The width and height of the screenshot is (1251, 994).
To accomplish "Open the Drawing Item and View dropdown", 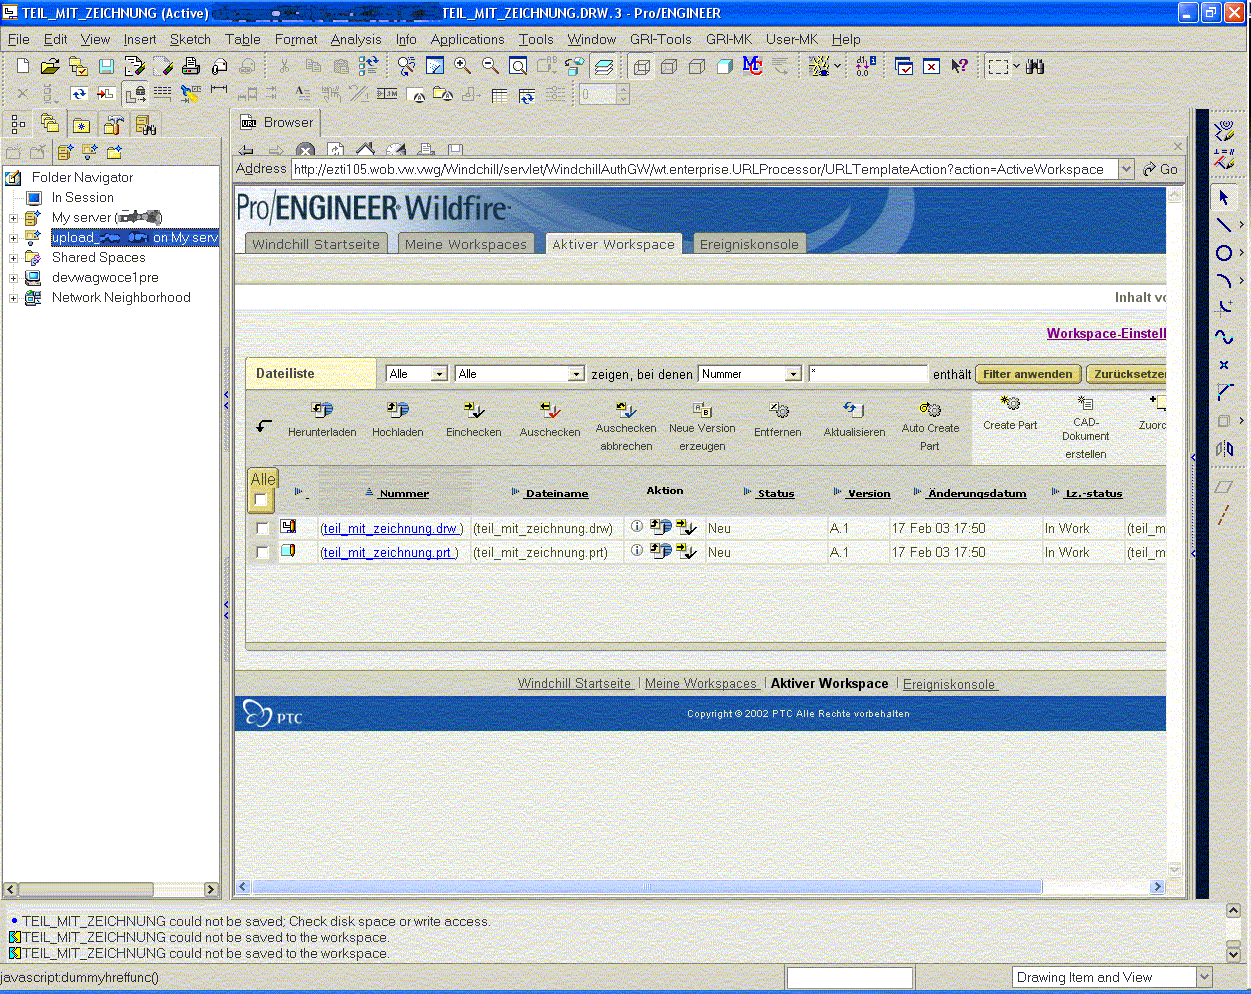I will [x=1204, y=977].
